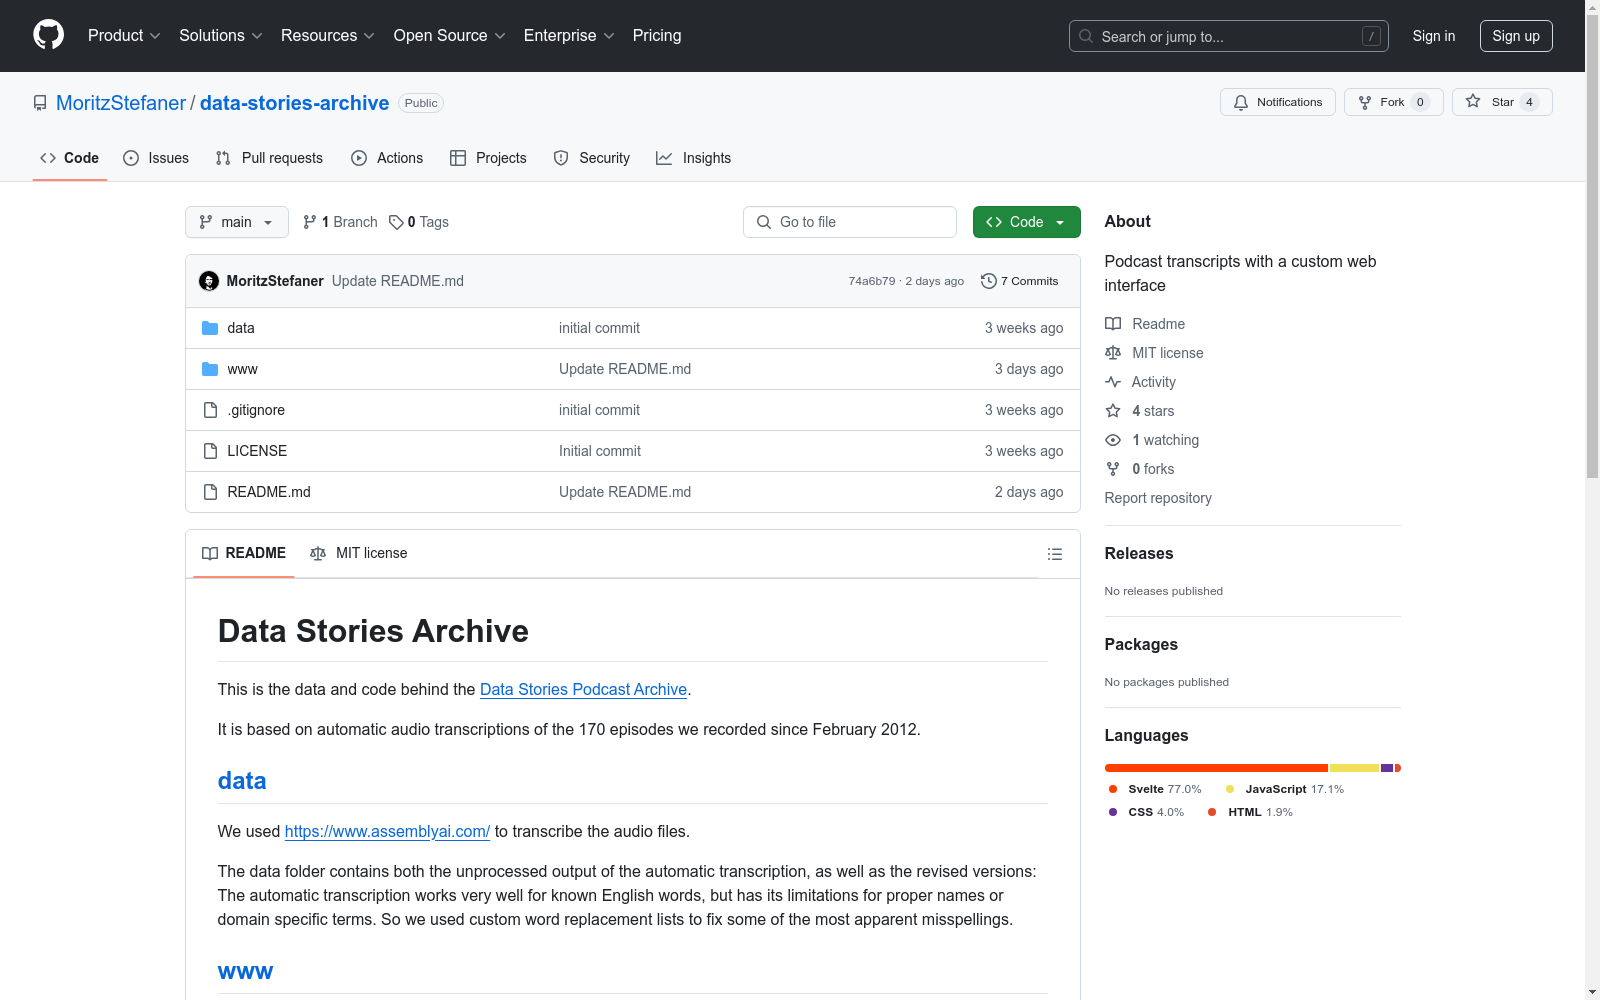This screenshot has width=1600, height=1000.
Task: Fork this repository
Action: [x=1393, y=102]
